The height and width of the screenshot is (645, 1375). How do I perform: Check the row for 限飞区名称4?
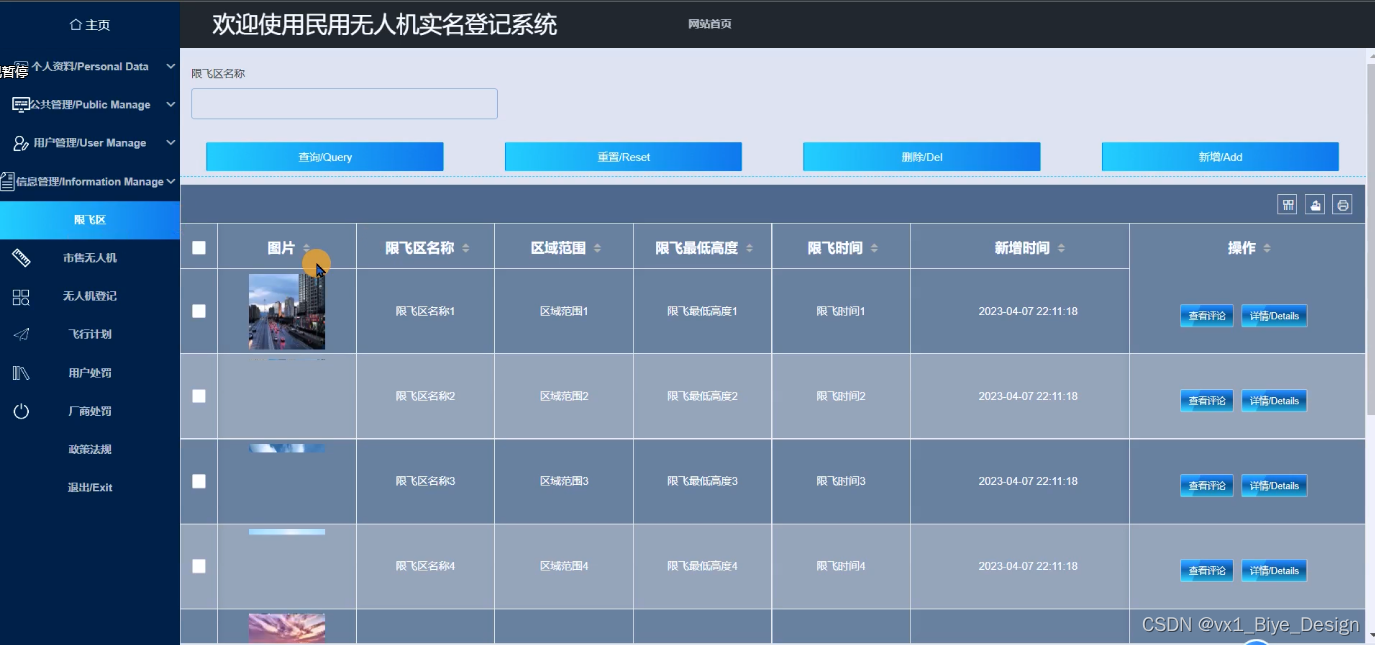pos(199,566)
